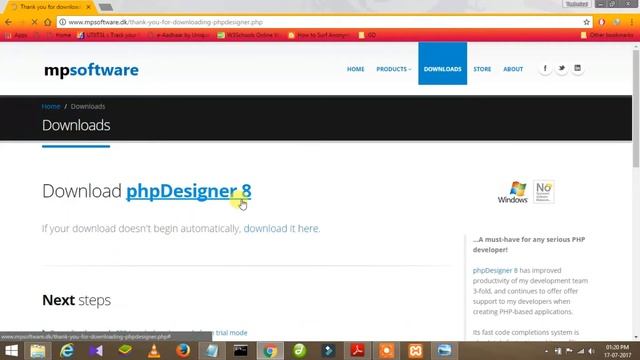Open the About navigation item

click(513, 69)
